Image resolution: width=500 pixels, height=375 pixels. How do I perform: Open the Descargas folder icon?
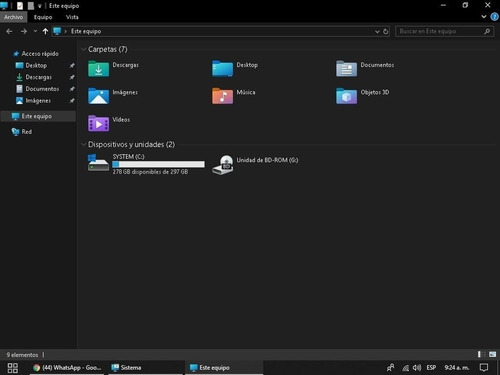pos(98,69)
